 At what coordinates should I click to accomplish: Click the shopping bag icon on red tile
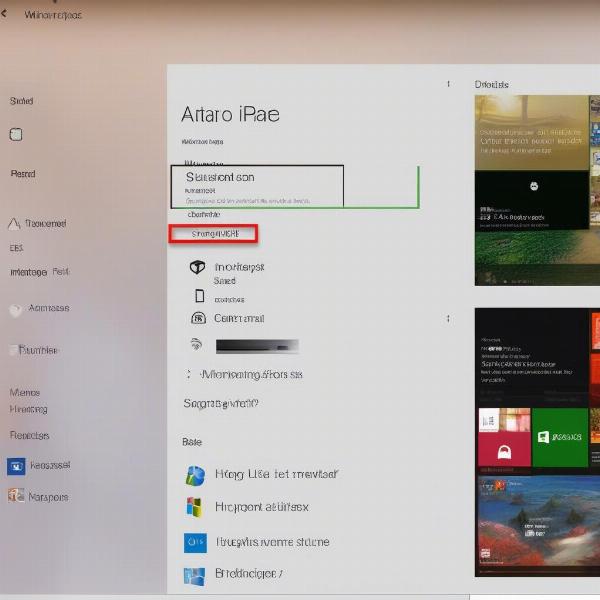[x=504, y=453]
